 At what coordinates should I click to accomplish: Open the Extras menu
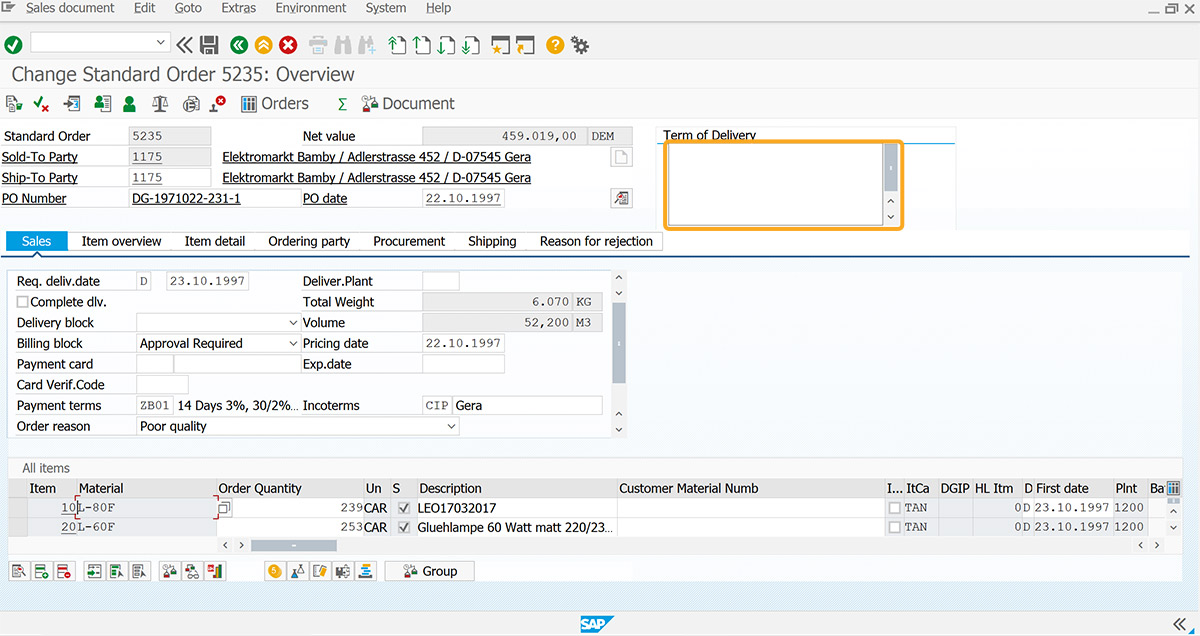pos(238,8)
